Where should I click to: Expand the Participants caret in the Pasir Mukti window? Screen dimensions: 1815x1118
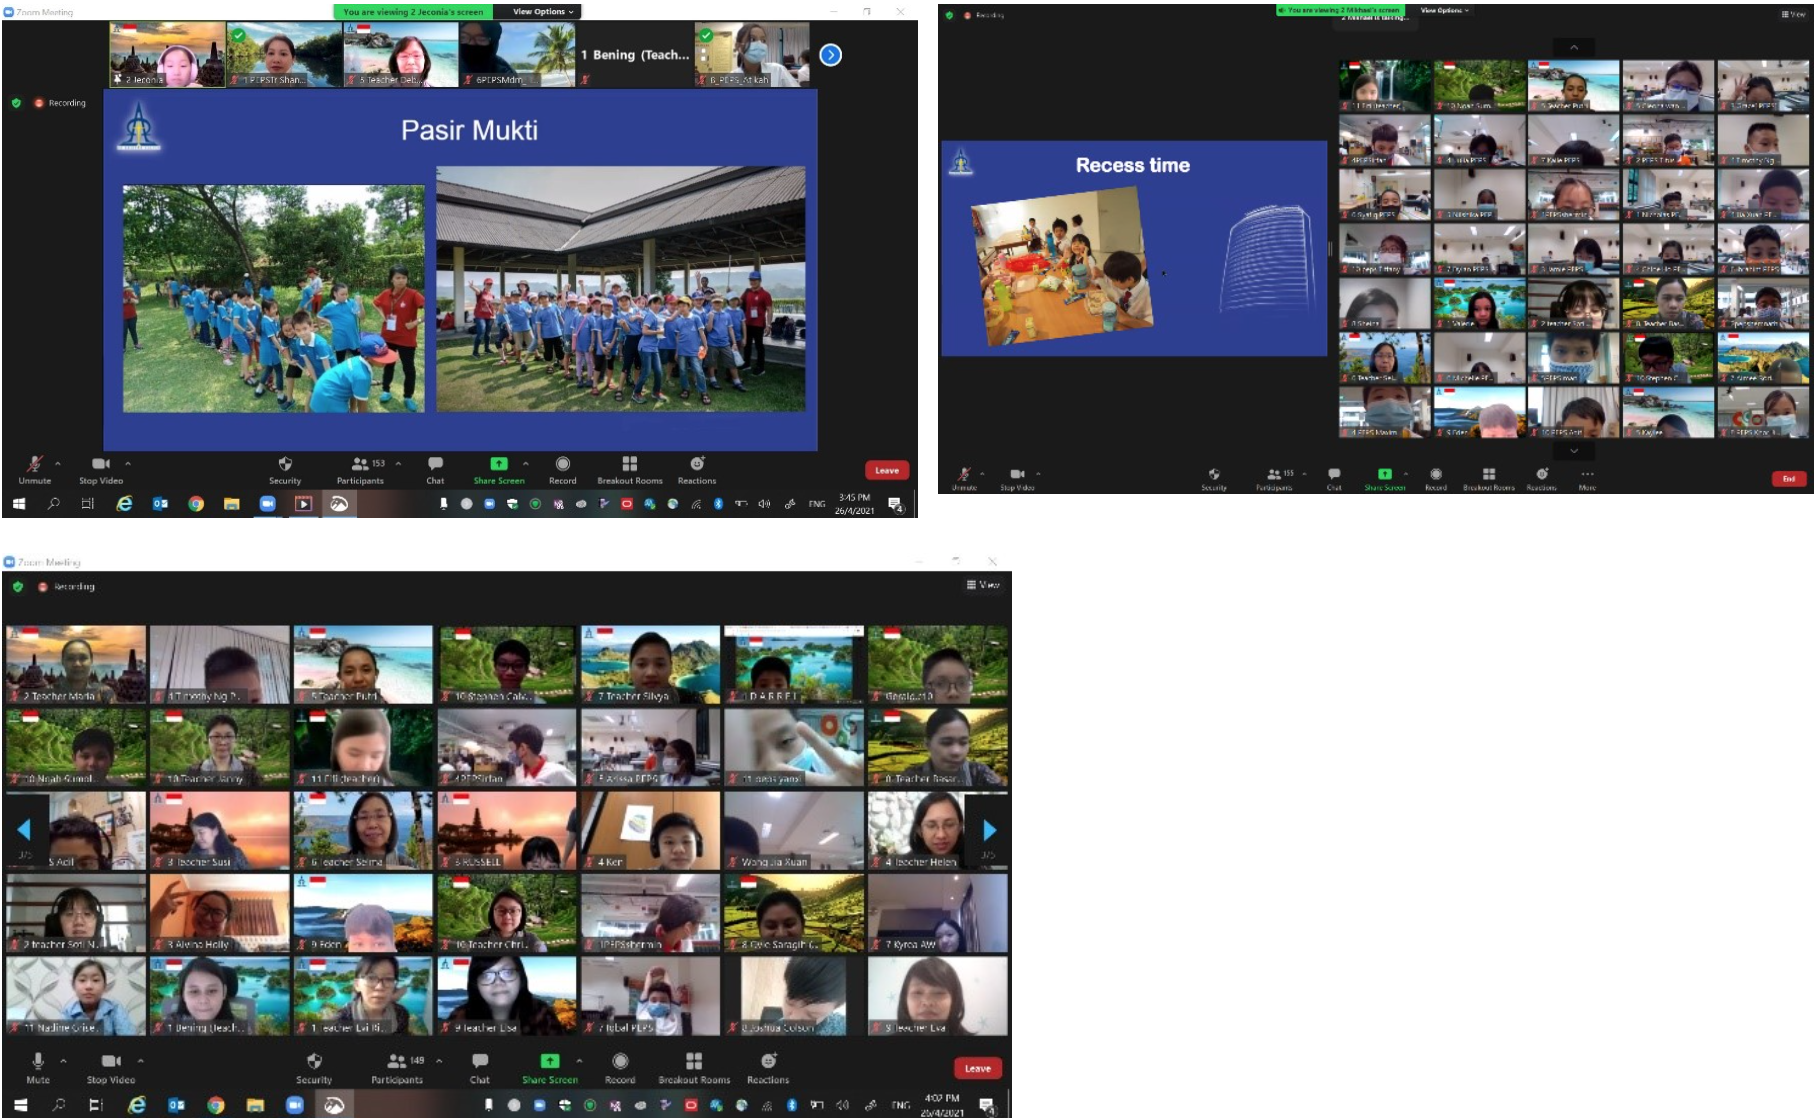[398, 463]
